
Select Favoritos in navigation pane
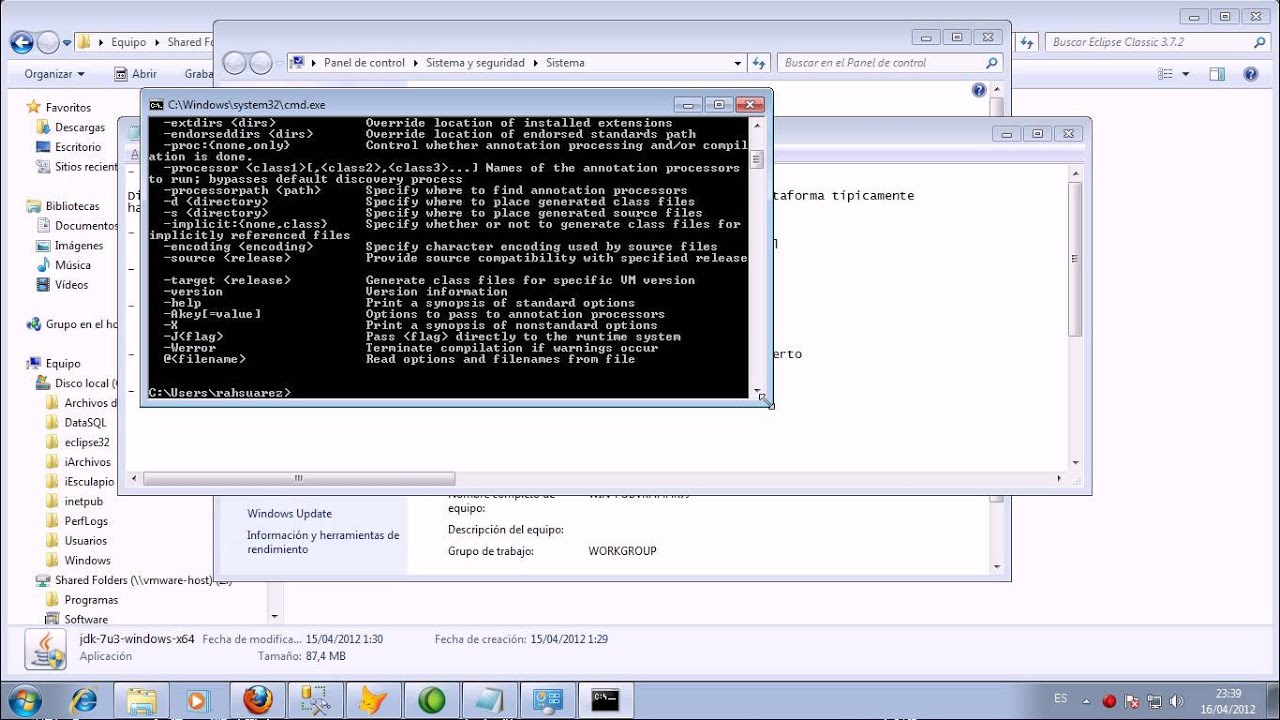pyautogui.click(x=68, y=107)
